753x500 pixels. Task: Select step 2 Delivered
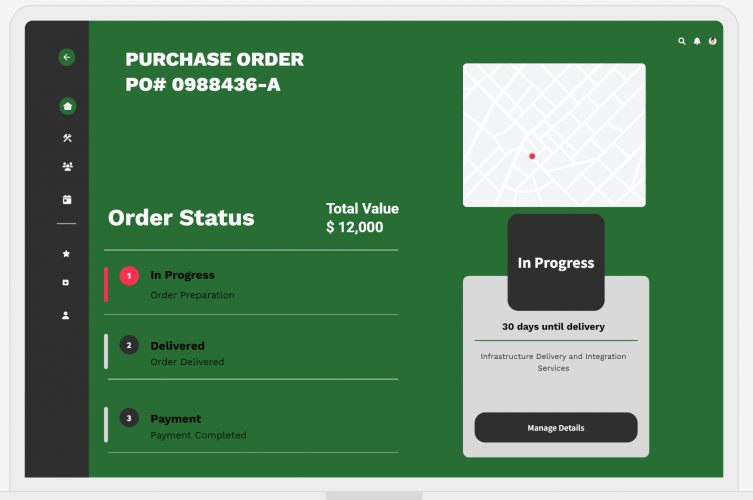[x=177, y=346]
